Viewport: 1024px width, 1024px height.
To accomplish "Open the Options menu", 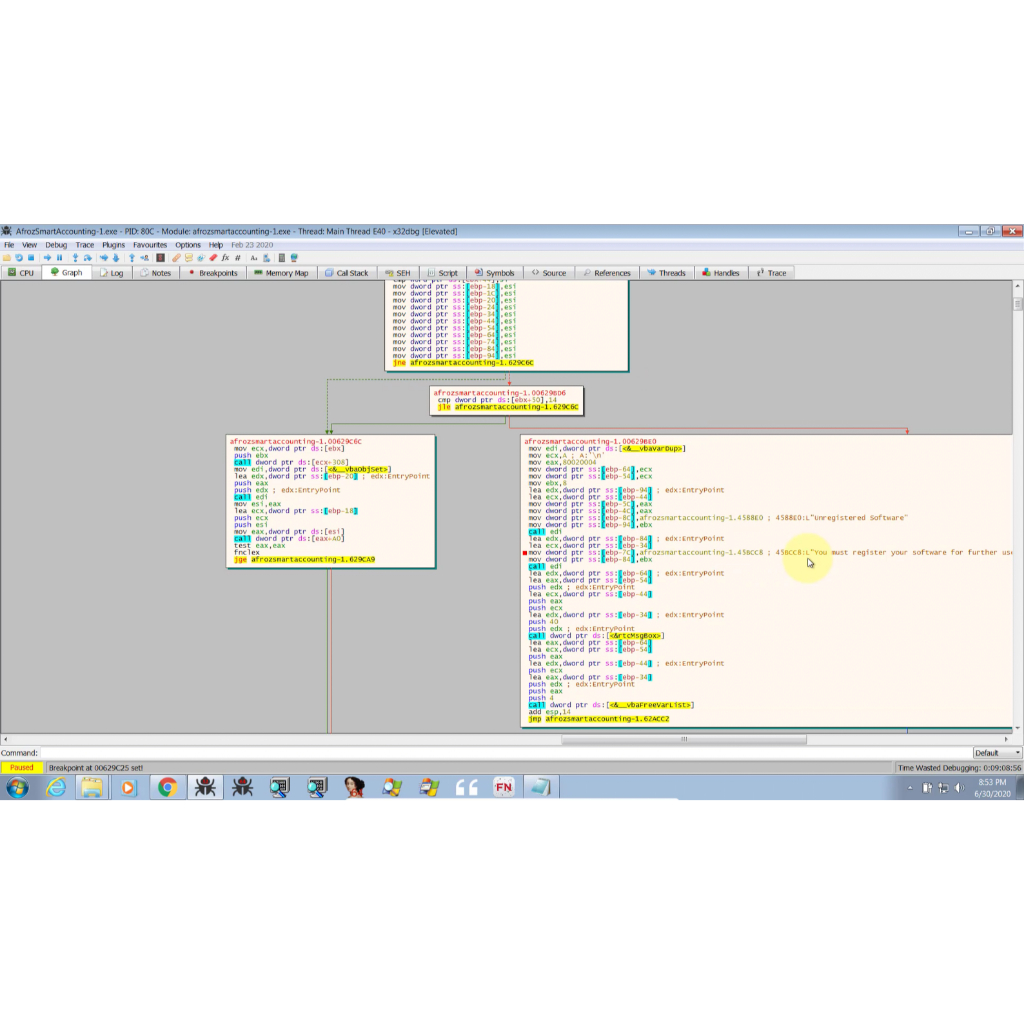I will point(188,245).
